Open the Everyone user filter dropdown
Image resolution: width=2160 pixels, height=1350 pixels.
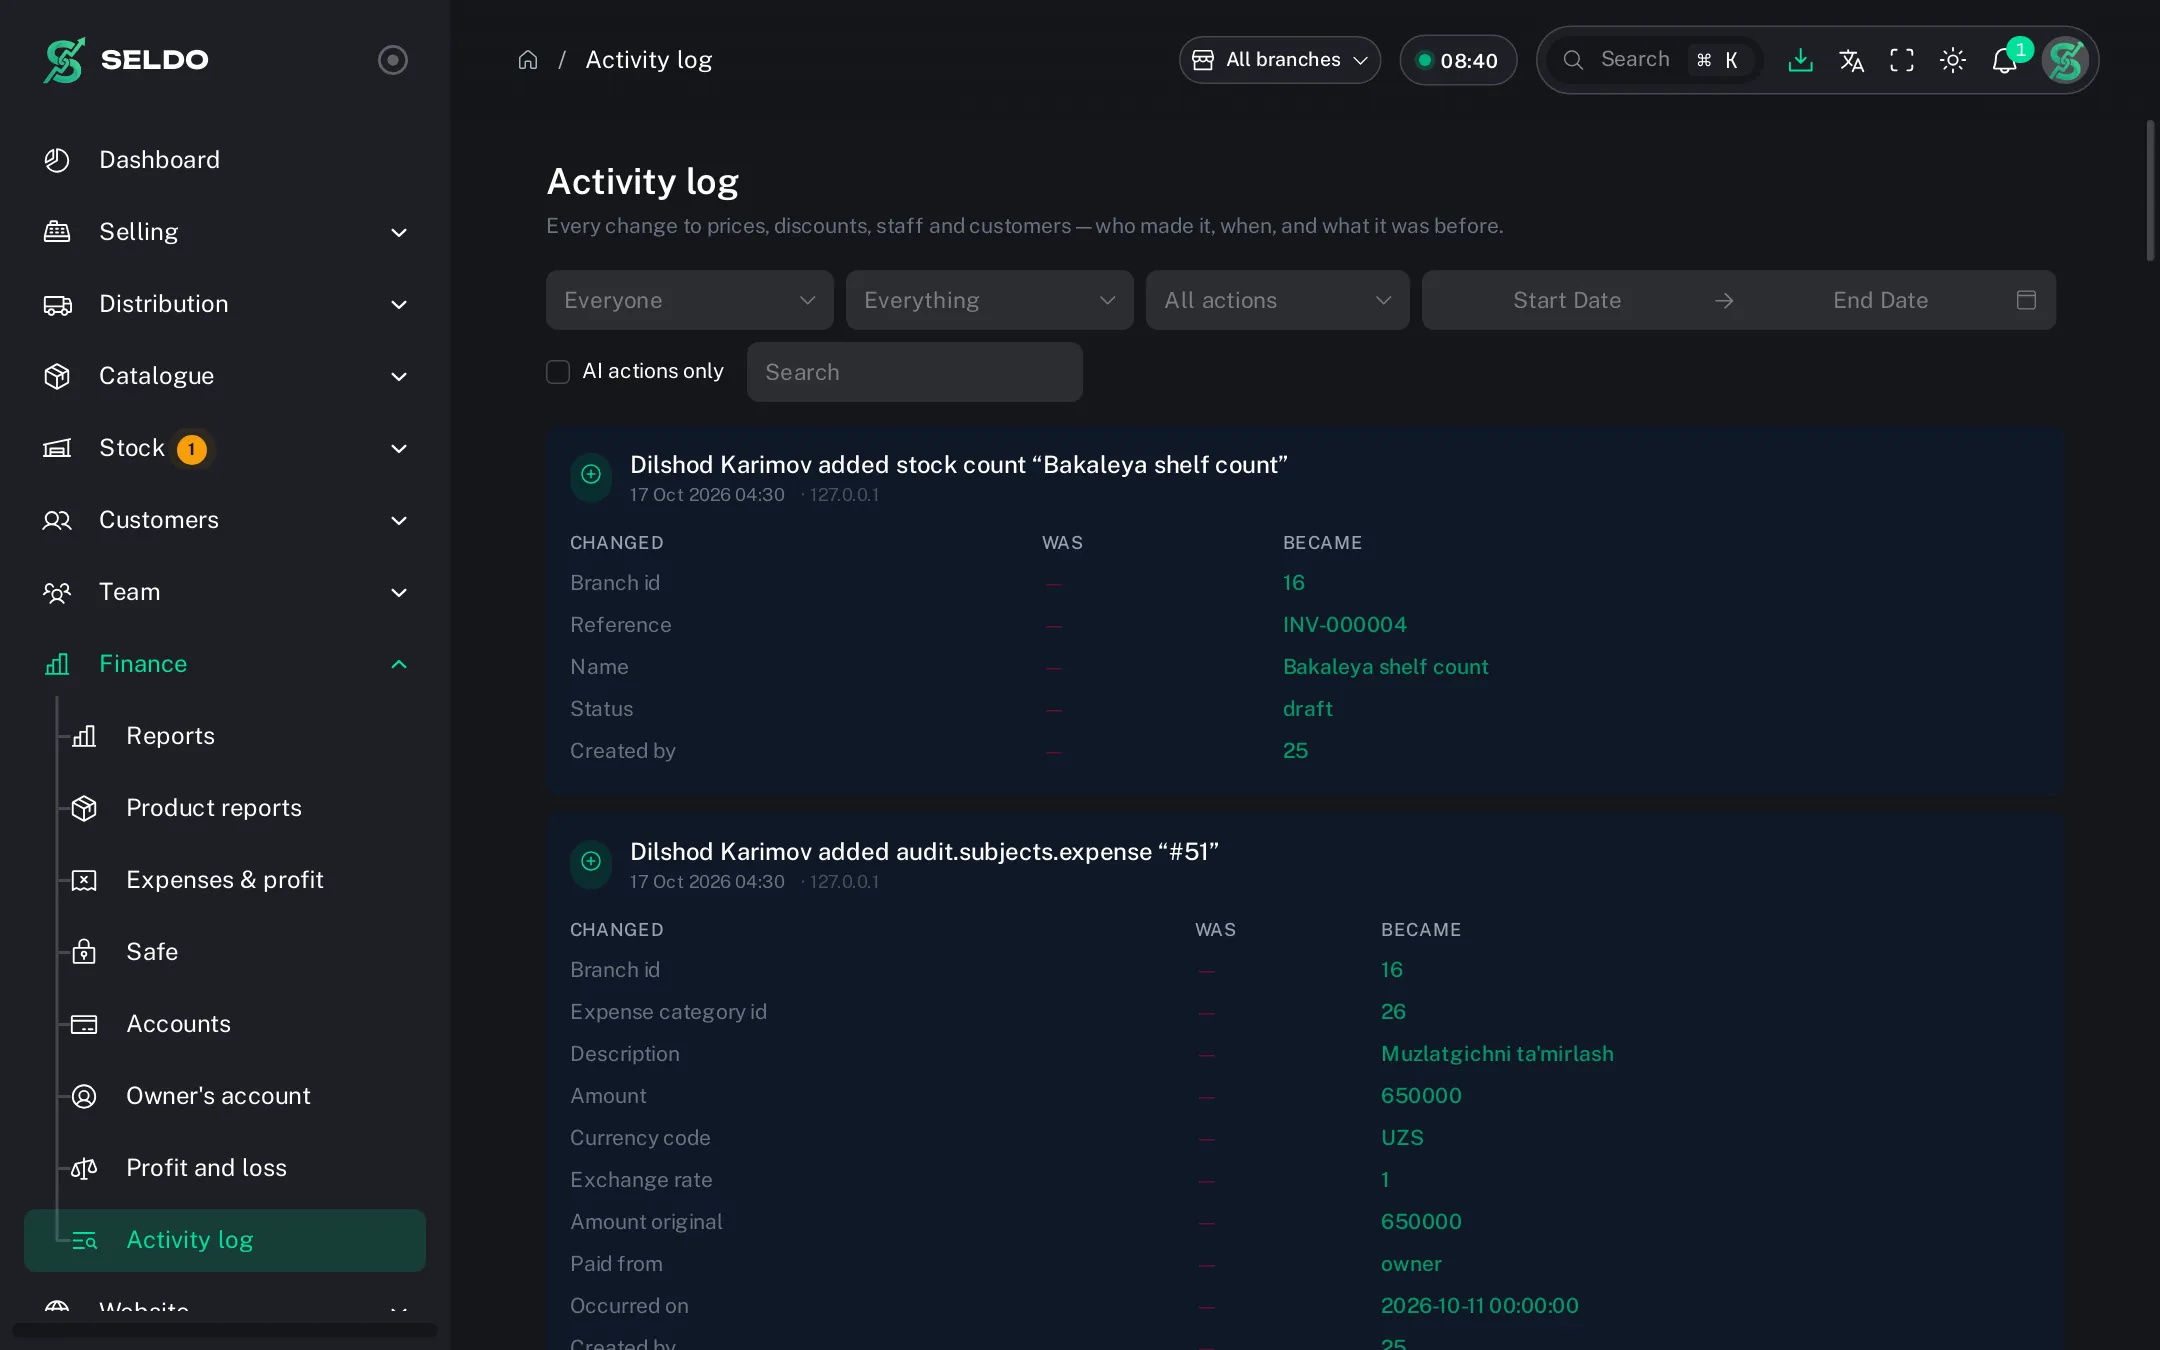pos(690,300)
